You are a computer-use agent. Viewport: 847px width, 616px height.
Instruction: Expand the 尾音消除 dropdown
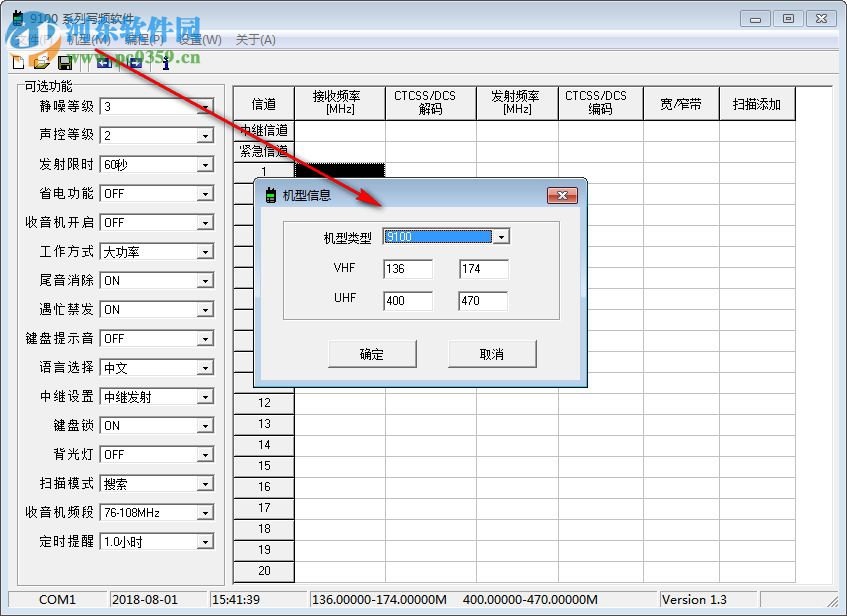[205, 280]
